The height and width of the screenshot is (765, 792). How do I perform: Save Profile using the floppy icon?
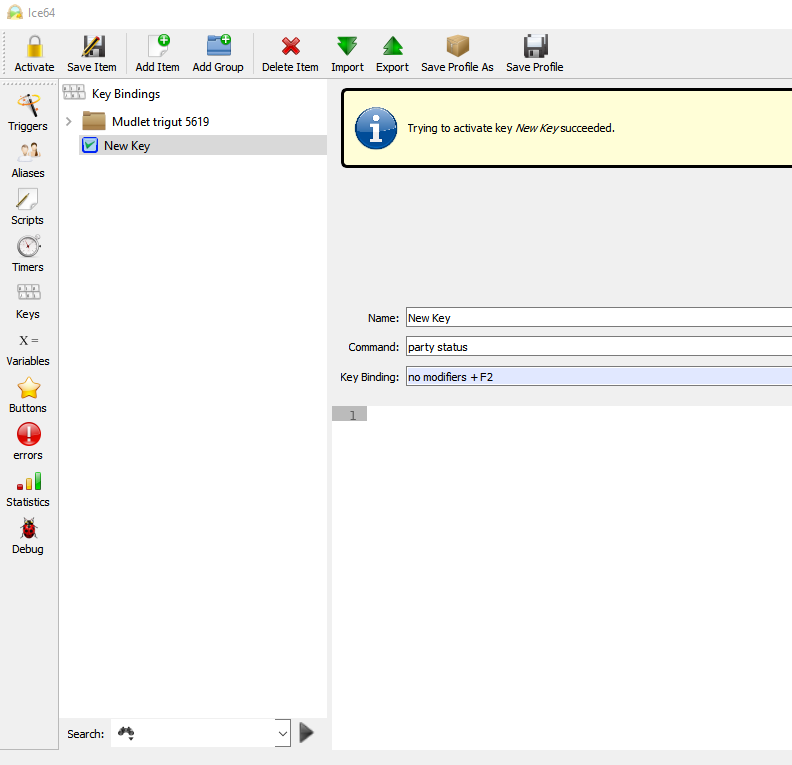click(x=534, y=47)
